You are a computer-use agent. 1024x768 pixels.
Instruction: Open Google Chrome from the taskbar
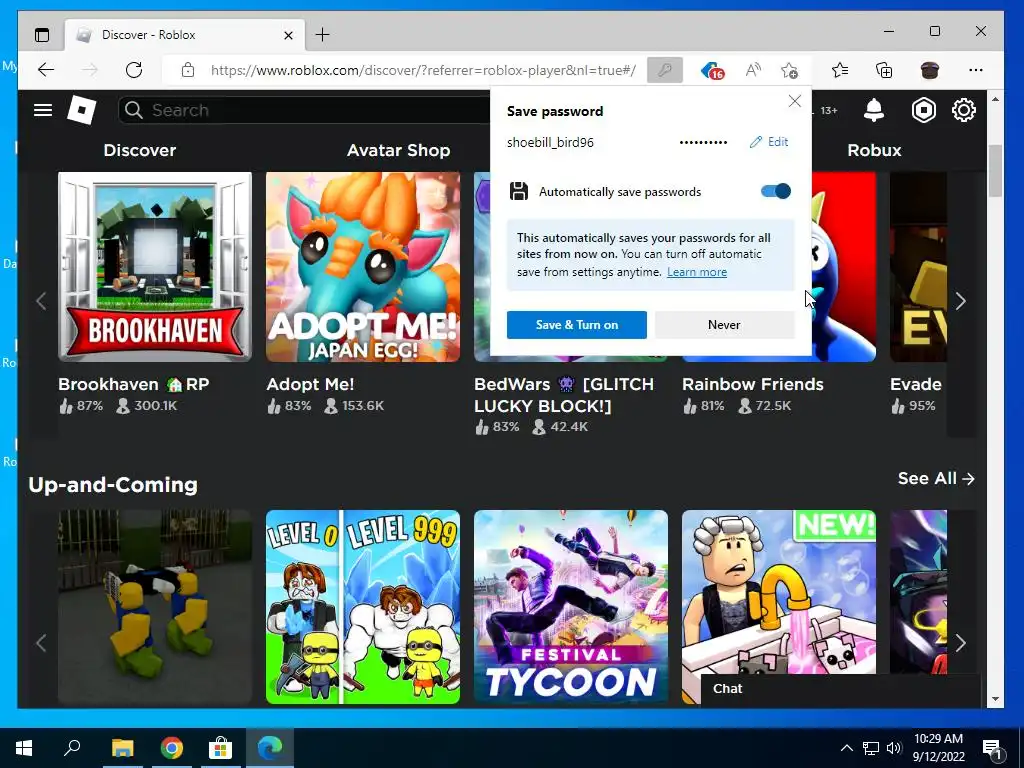click(172, 748)
